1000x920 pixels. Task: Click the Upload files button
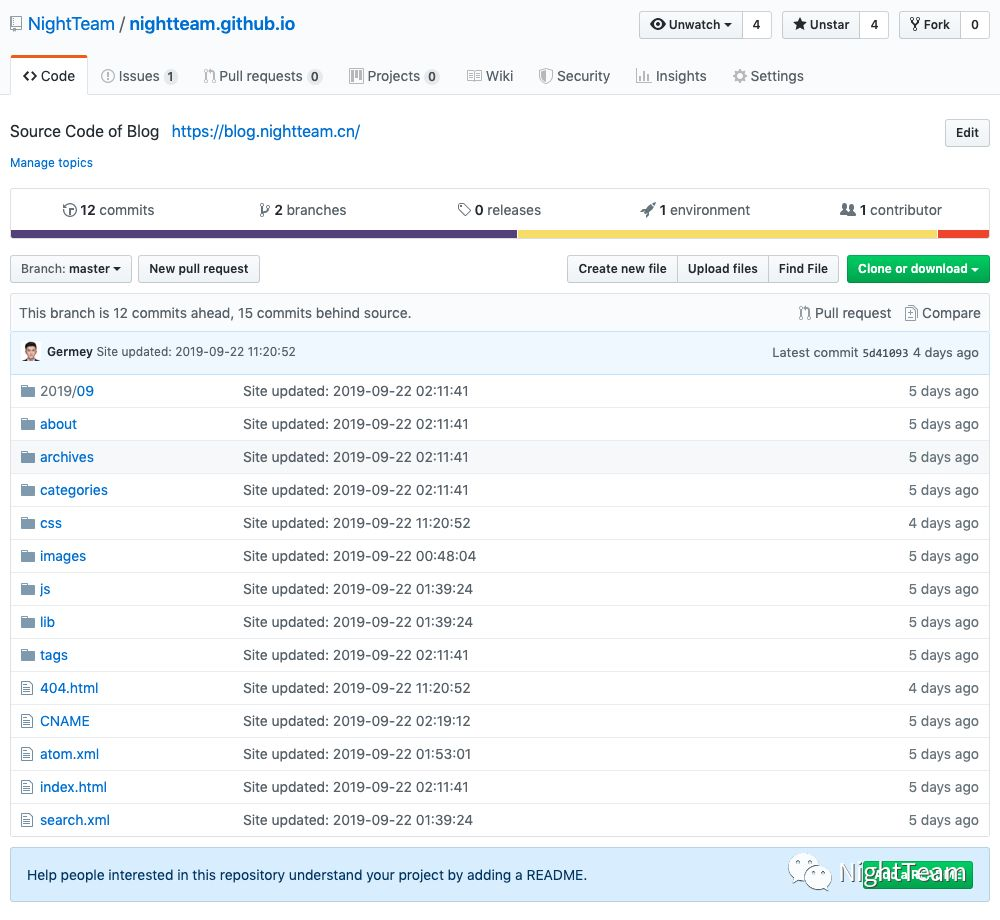(723, 269)
